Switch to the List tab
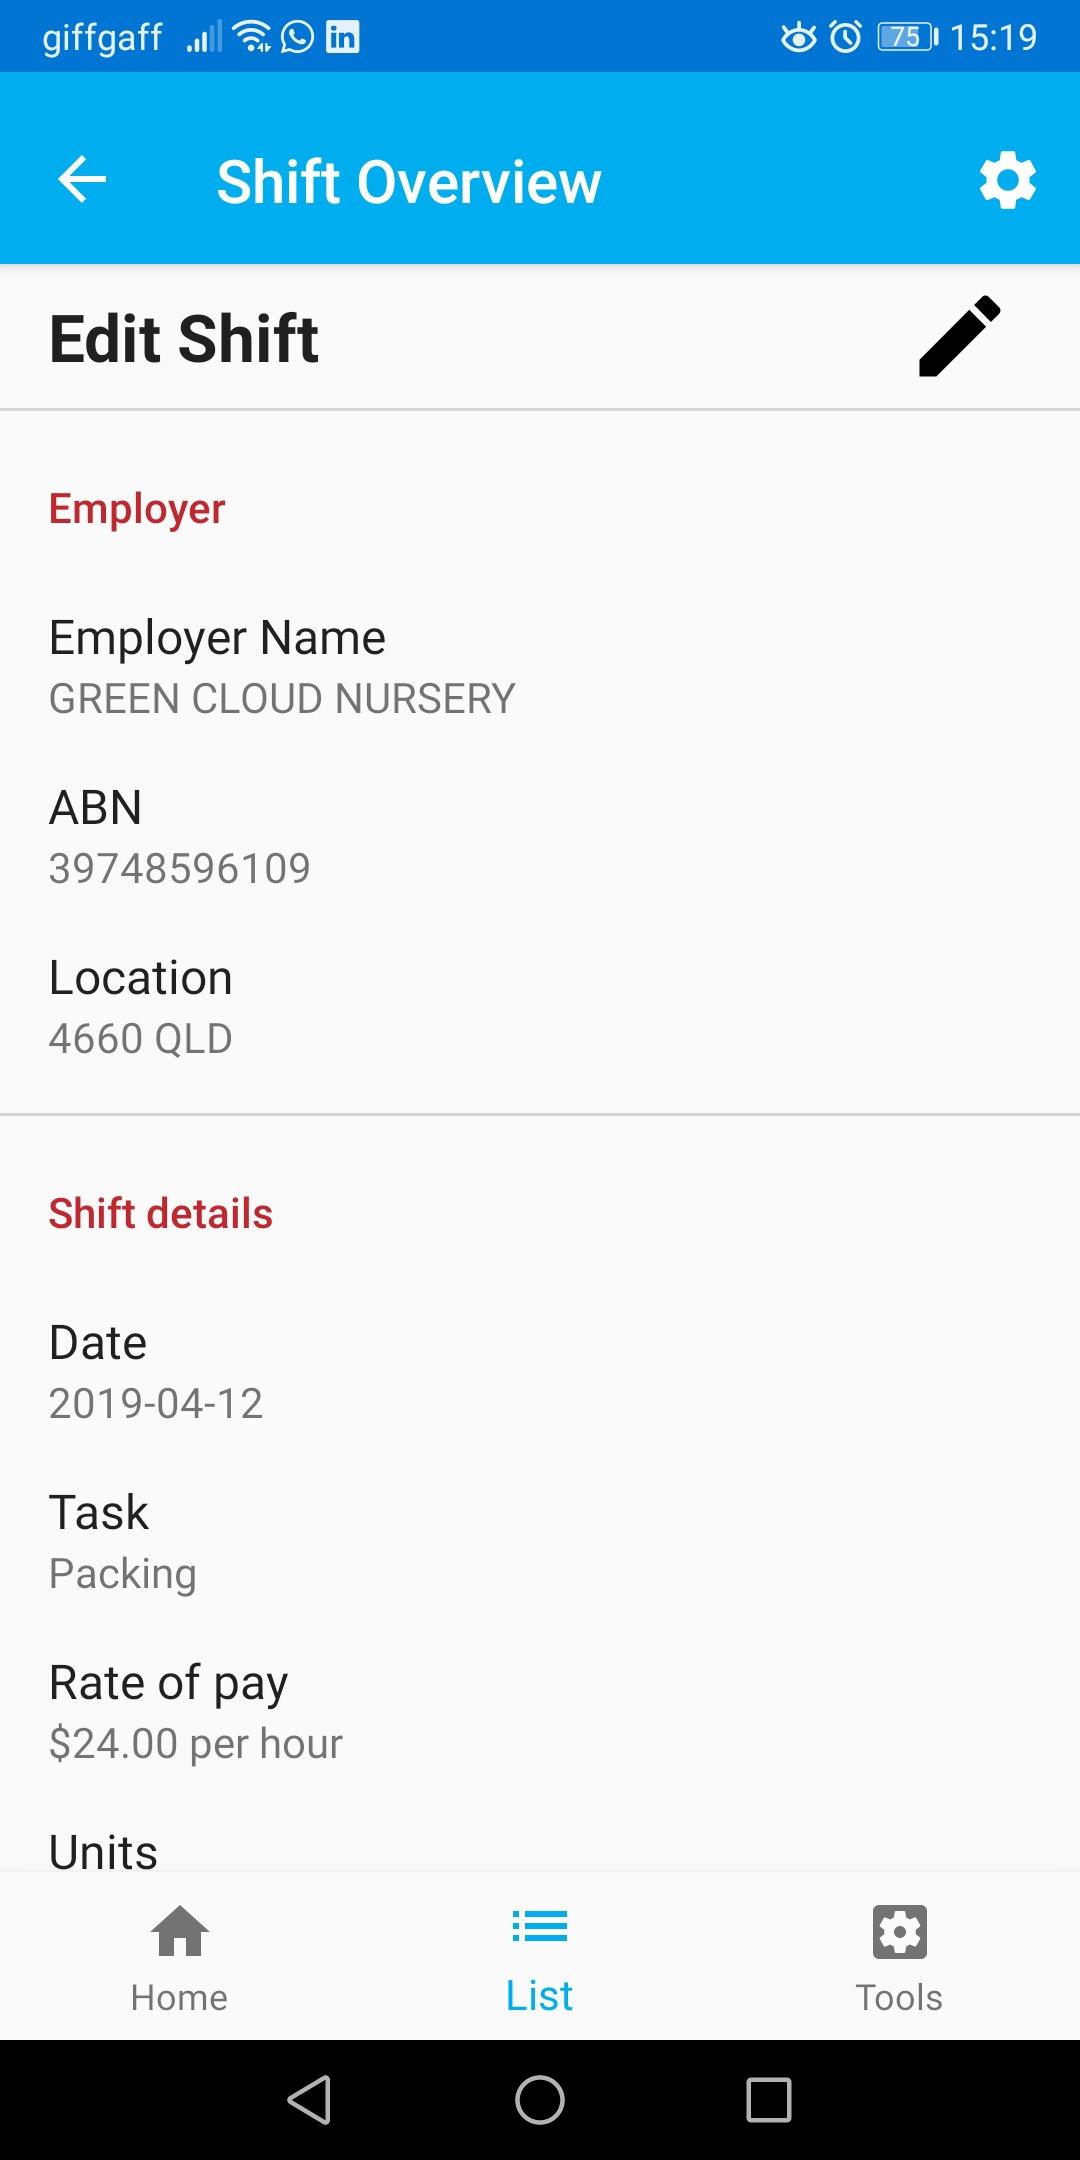The height and width of the screenshot is (2160, 1080). point(540,1957)
